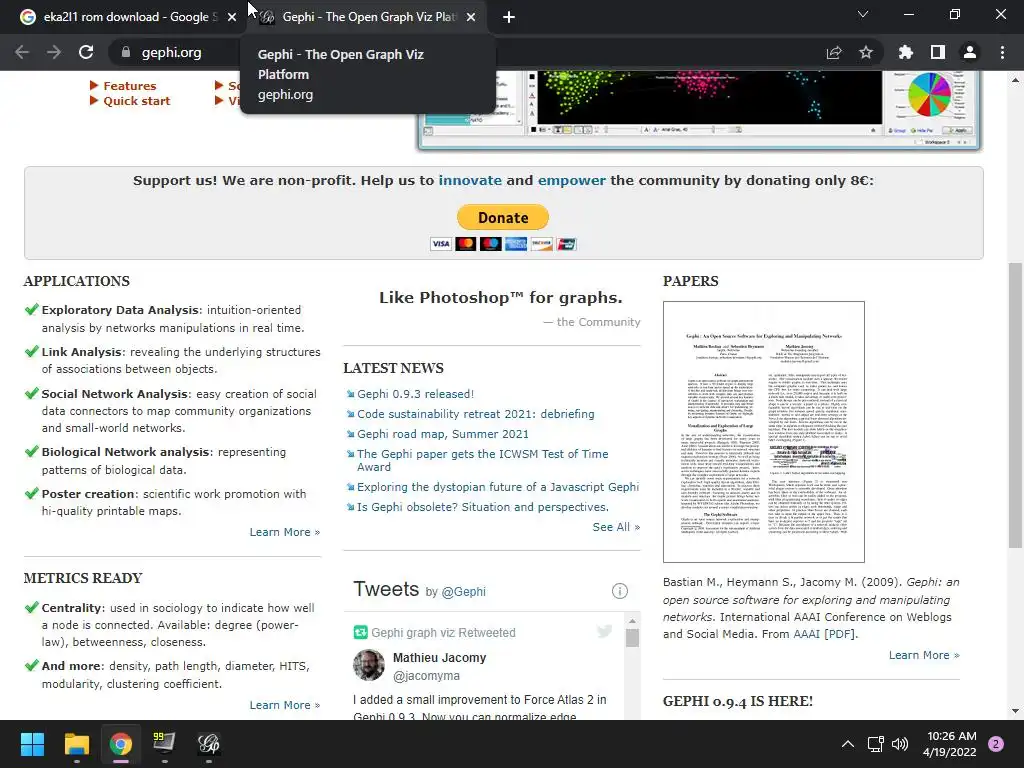Screen dimensions: 1024x768
Task: Open Chrome extensions puzzle icon
Action: pyautogui.click(x=906, y=52)
